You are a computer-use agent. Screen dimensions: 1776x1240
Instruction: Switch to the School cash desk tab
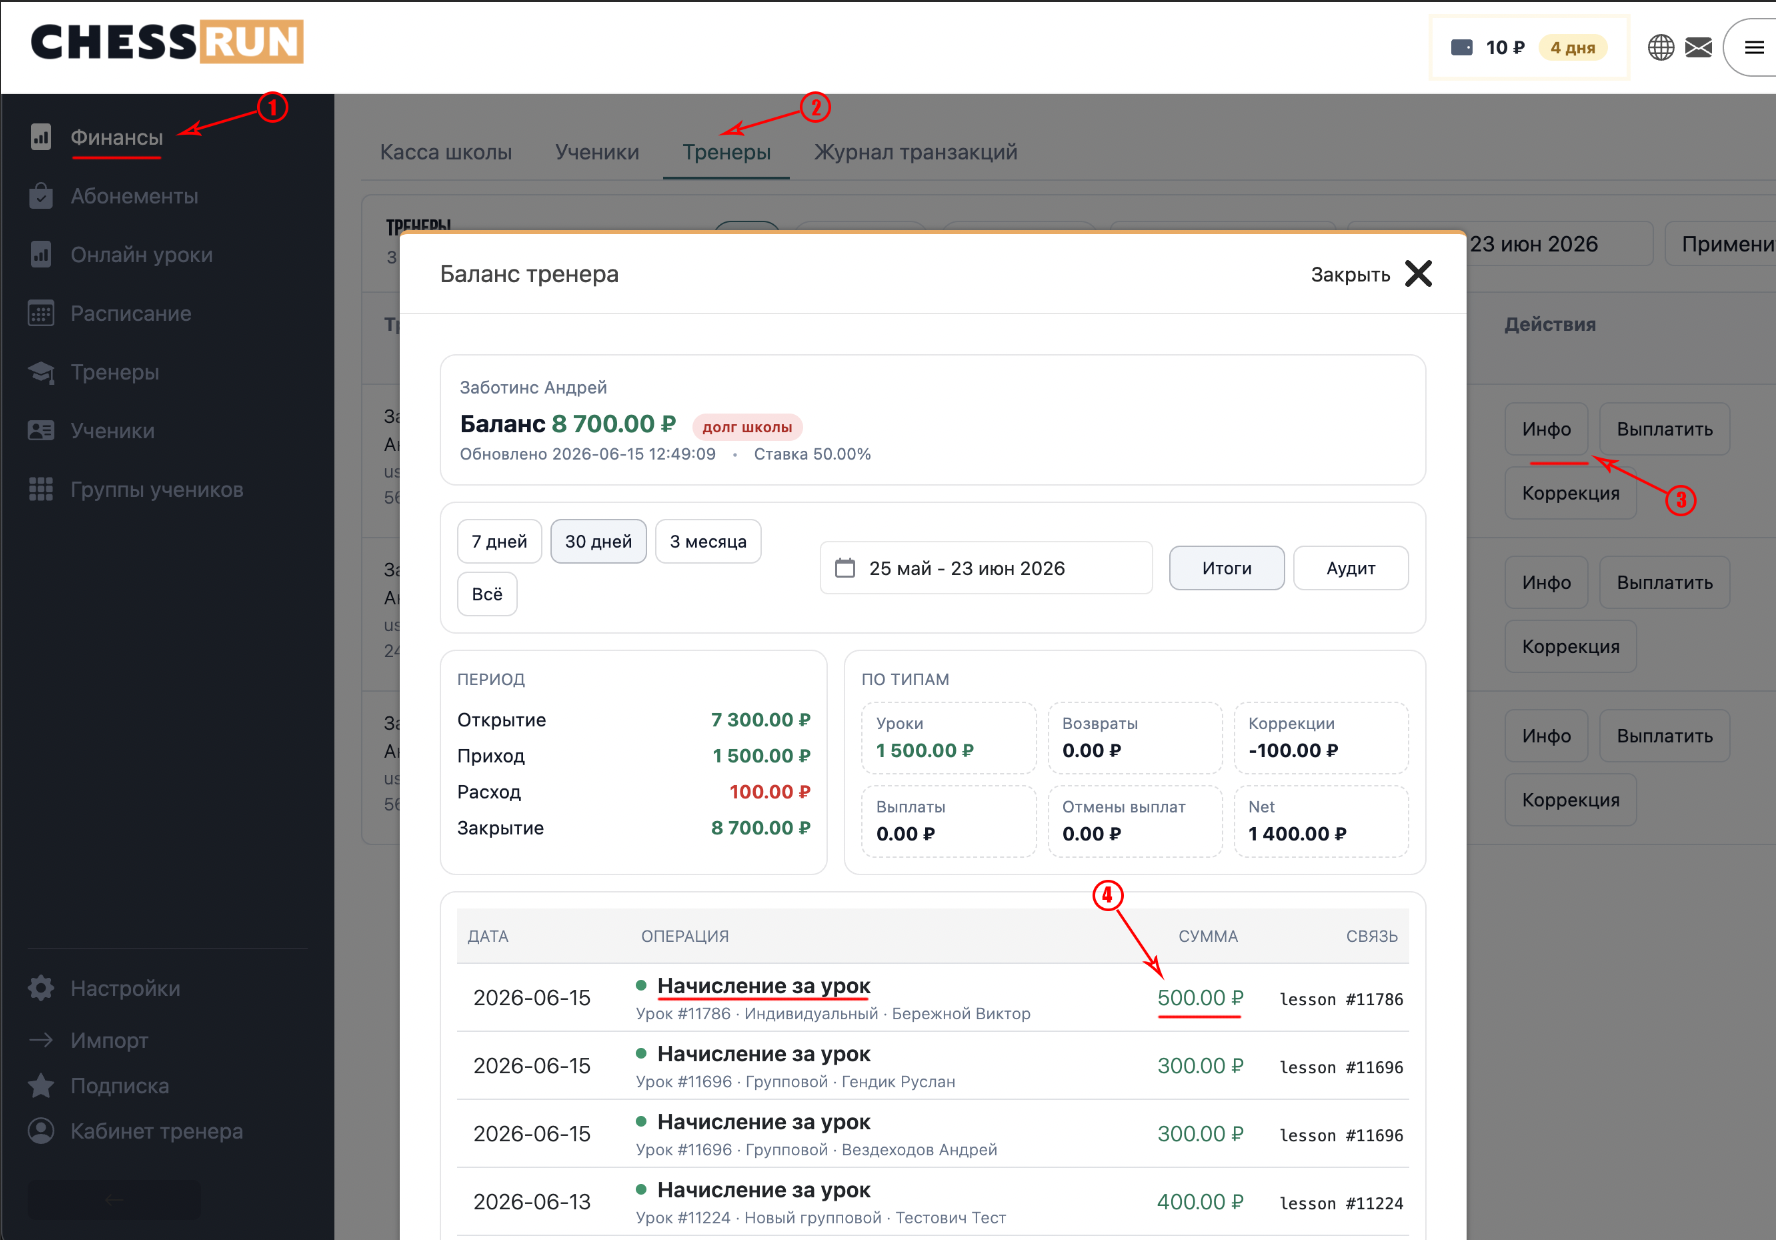point(446,152)
